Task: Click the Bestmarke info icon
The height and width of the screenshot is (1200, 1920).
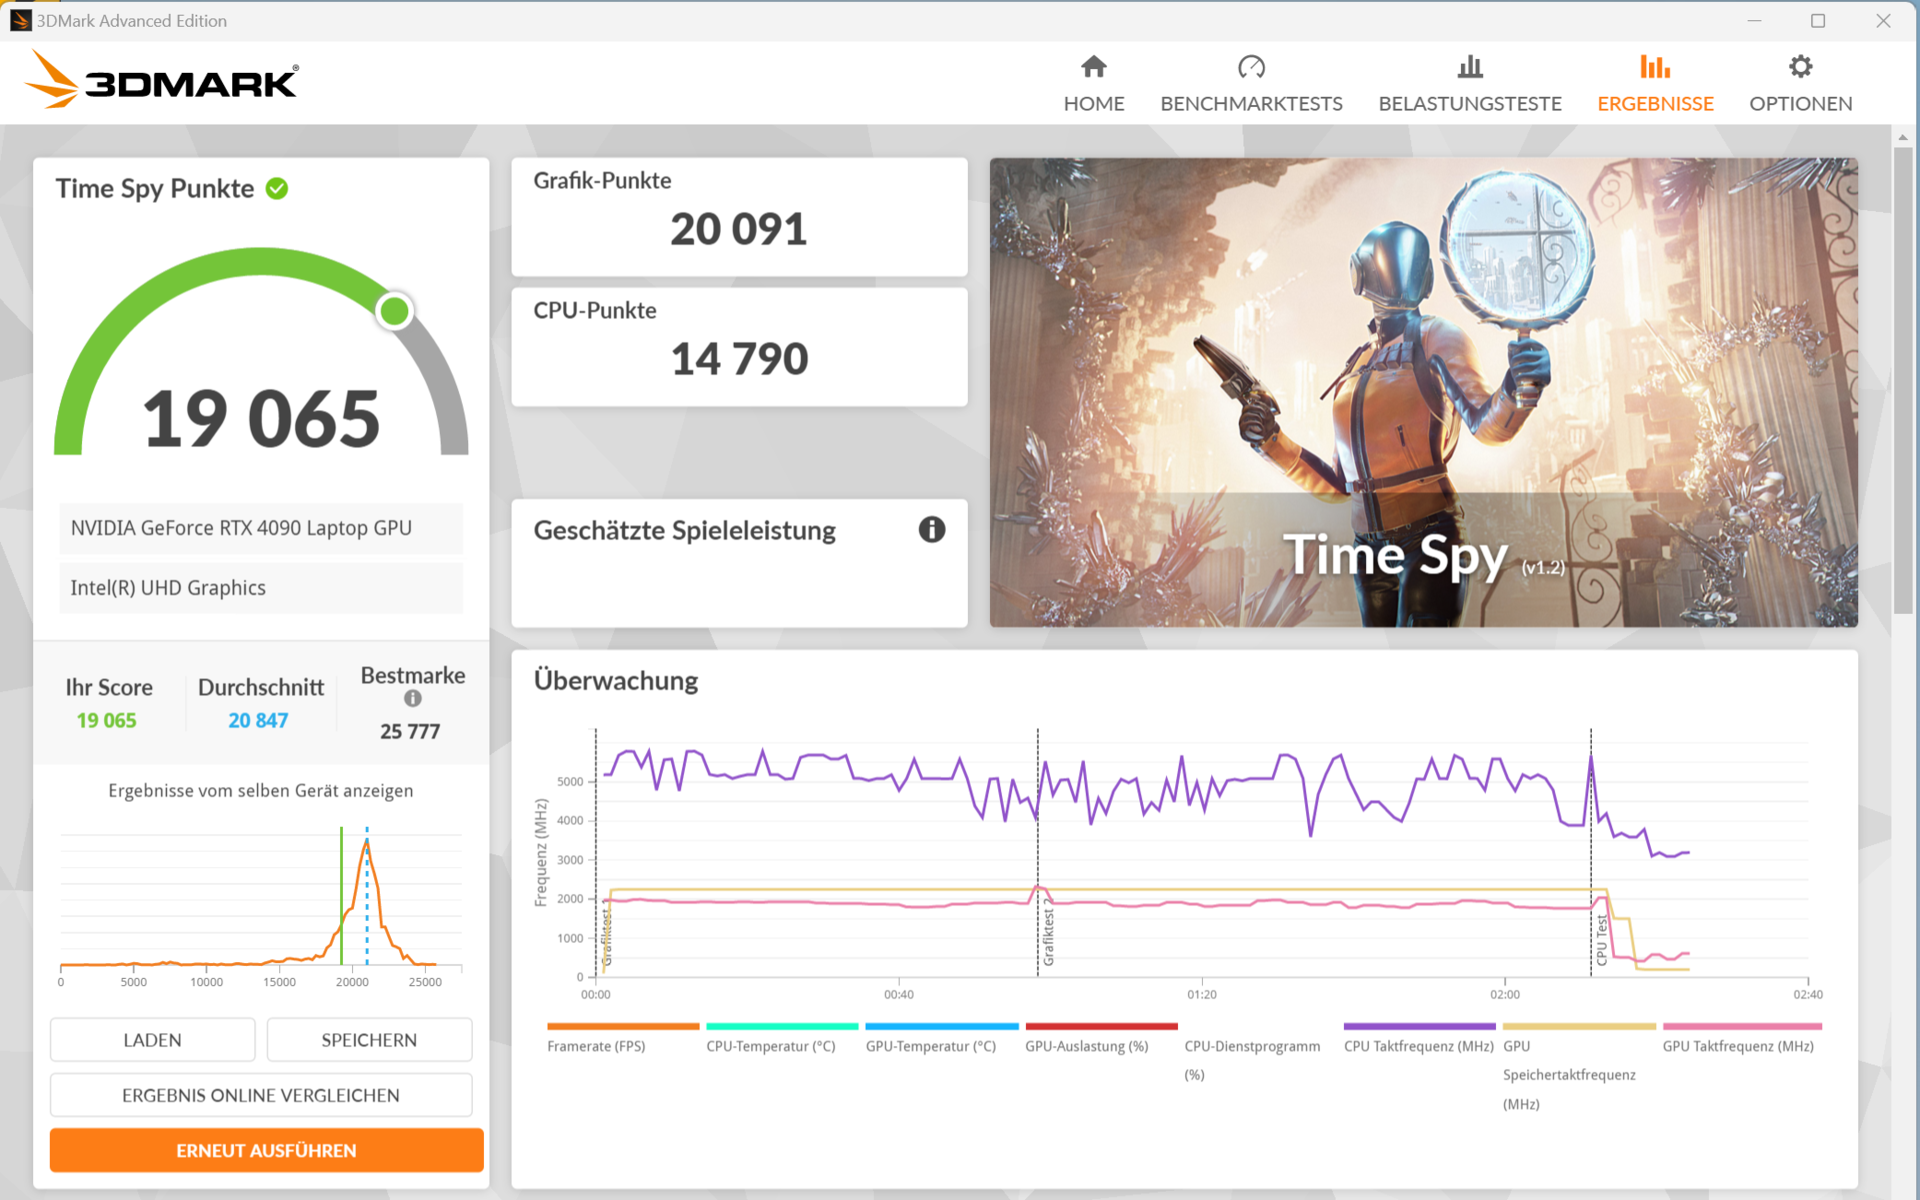Action: pyautogui.click(x=412, y=699)
